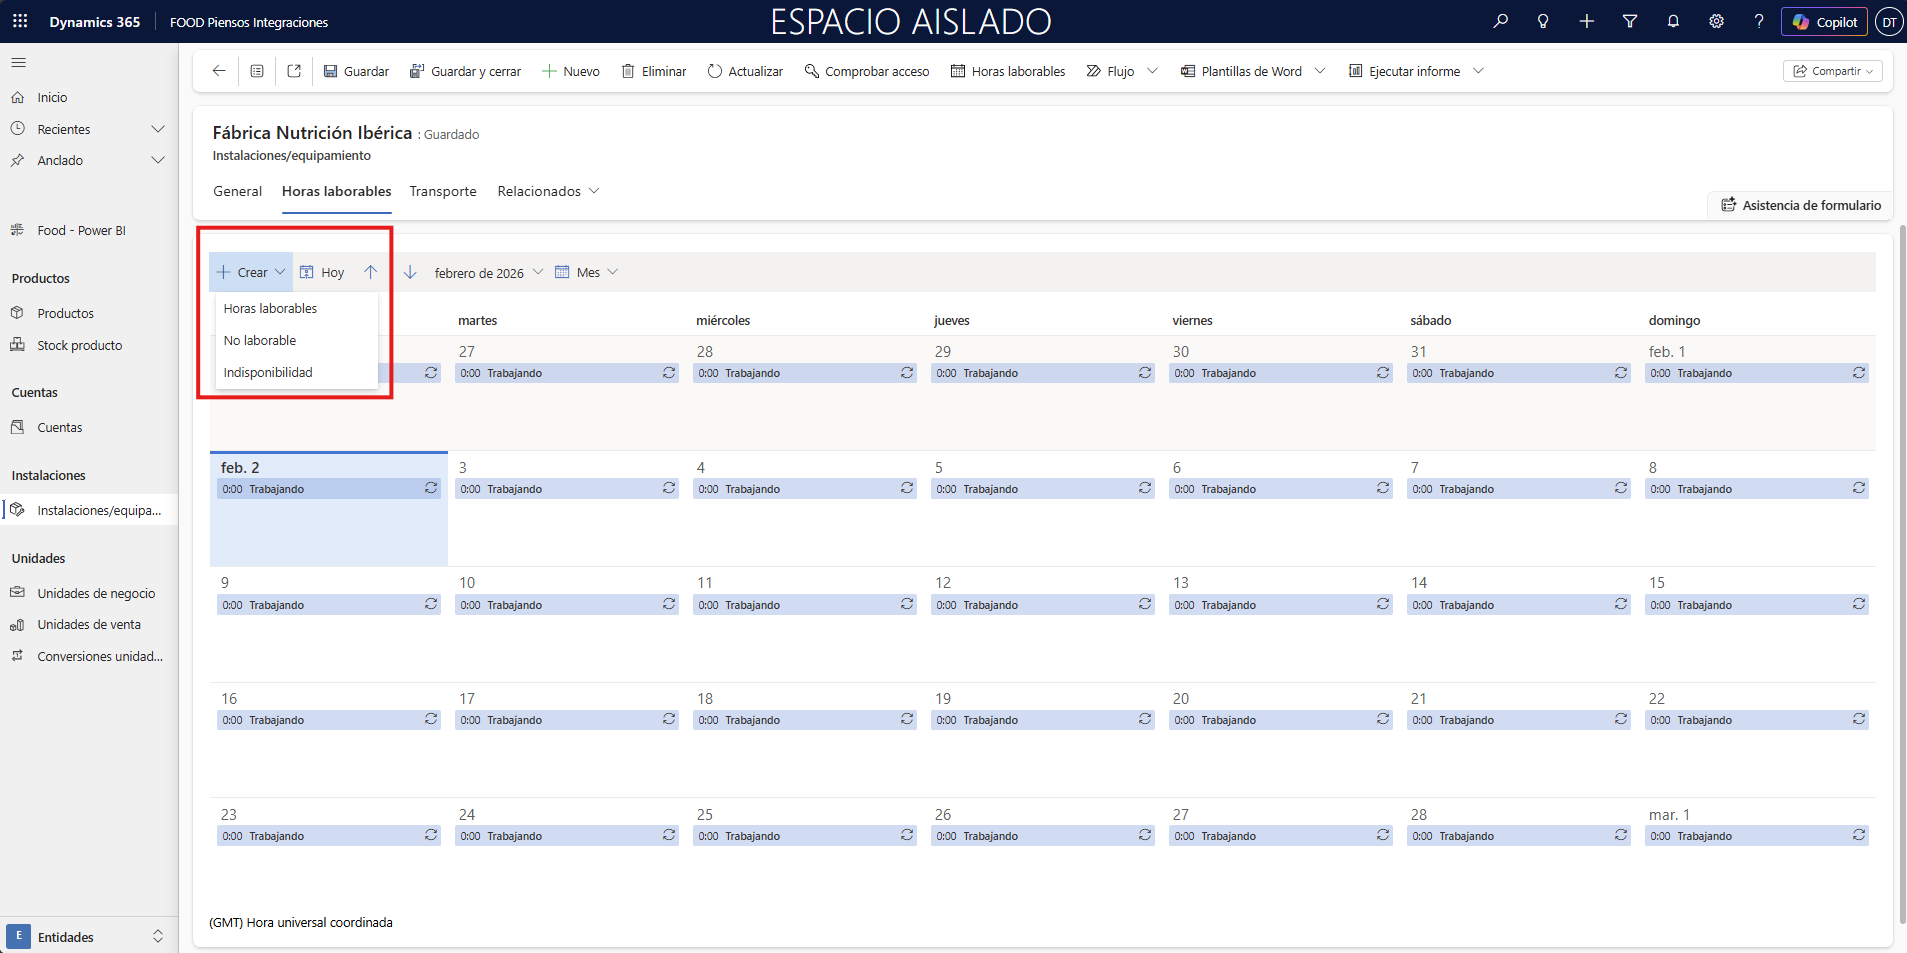Click the advanced filter funnel icon
Viewport: 1907px width, 953px height.
click(x=1630, y=21)
